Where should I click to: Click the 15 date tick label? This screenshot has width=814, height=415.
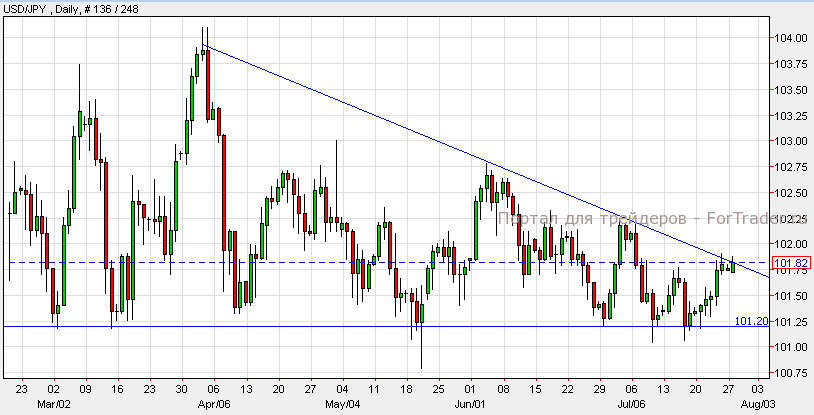point(535,390)
